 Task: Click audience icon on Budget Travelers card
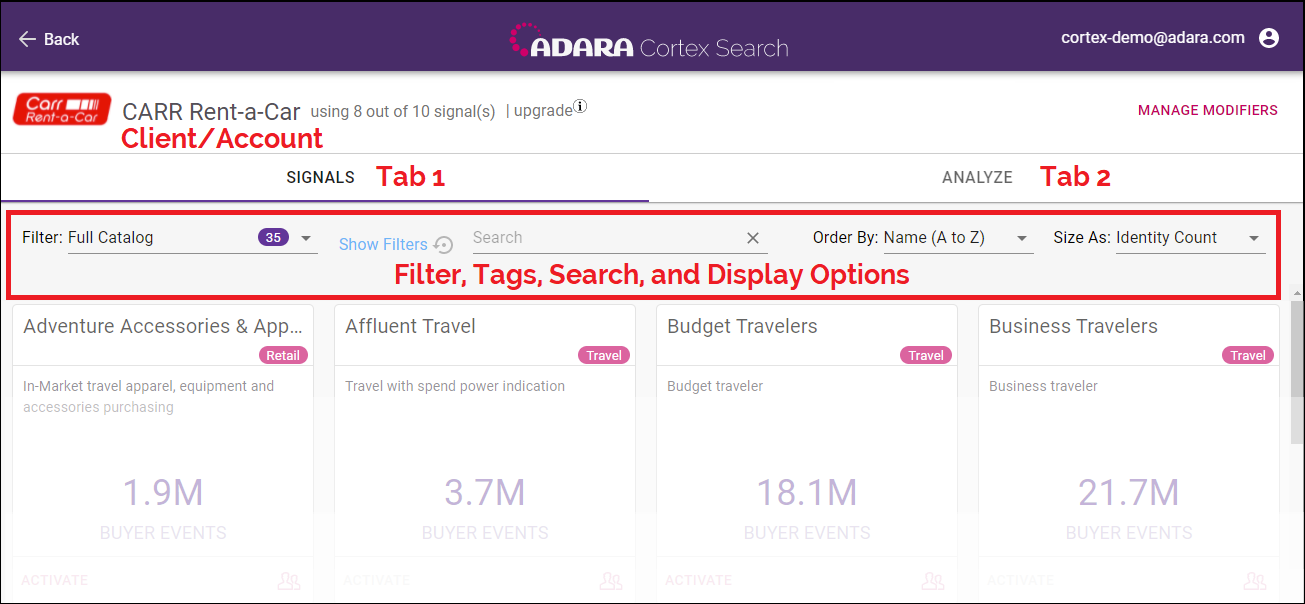coord(933,581)
